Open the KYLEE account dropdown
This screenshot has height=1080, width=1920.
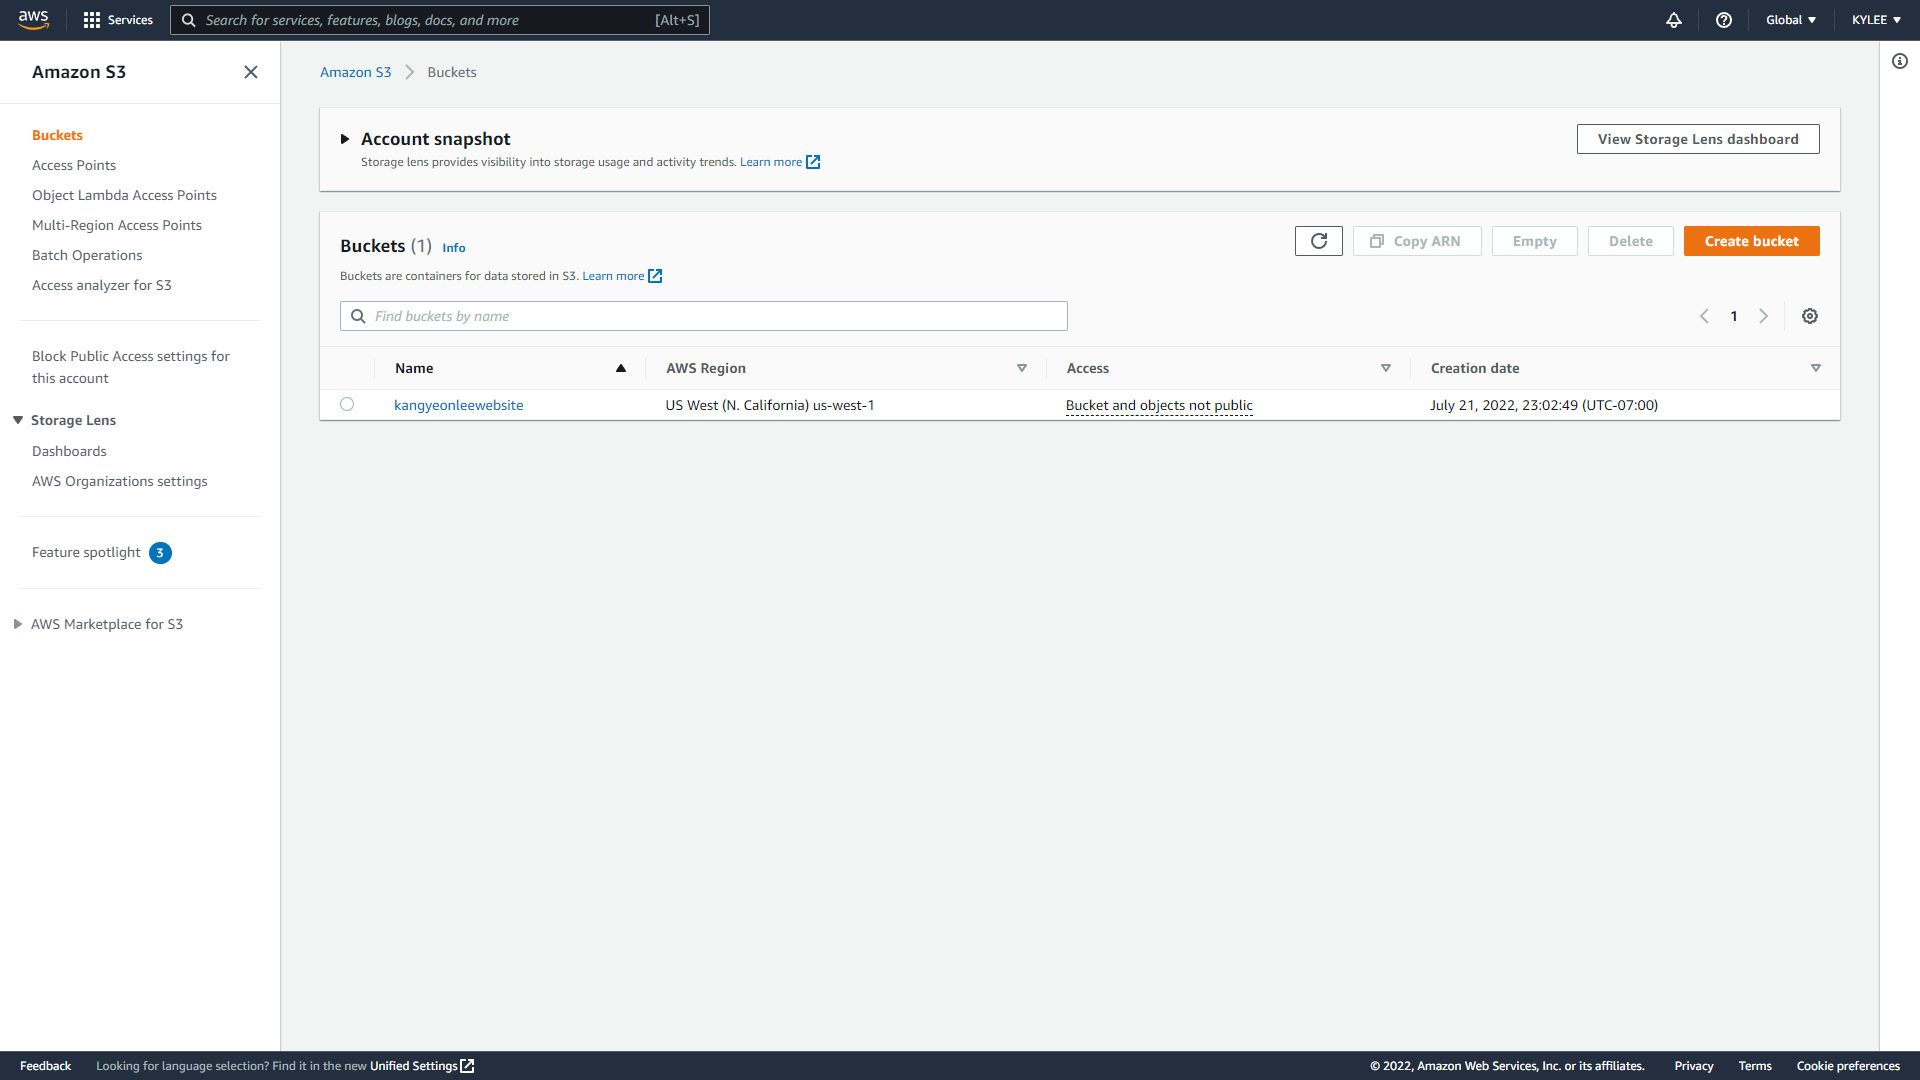(x=1876, y=20)
